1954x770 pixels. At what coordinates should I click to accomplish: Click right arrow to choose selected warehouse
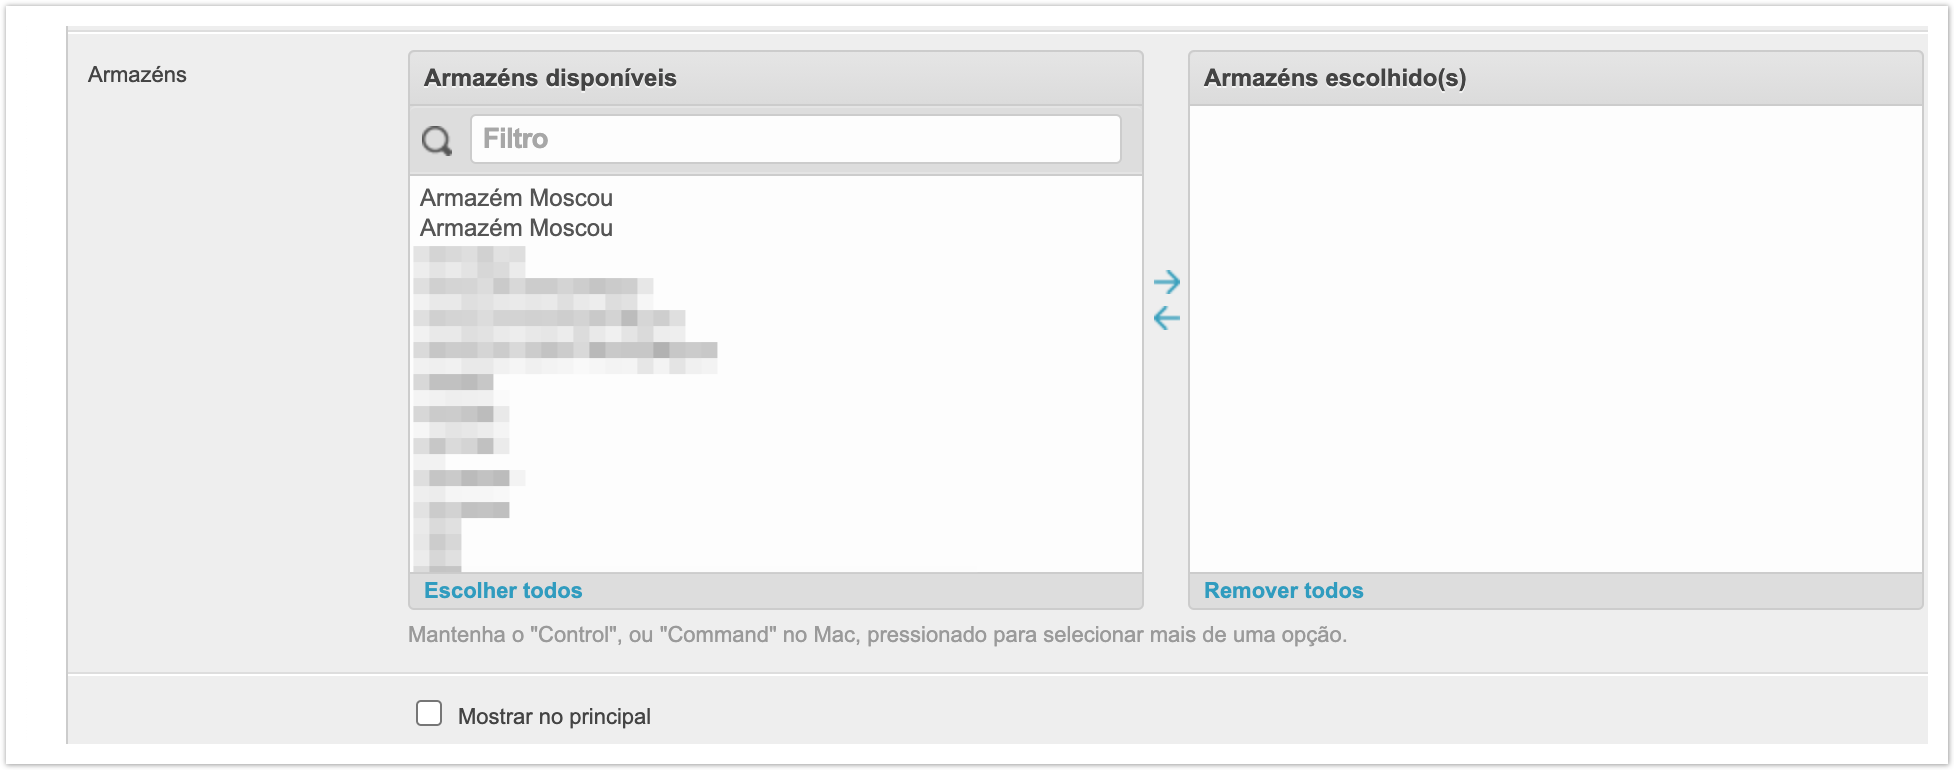(x=1166, y=282)
